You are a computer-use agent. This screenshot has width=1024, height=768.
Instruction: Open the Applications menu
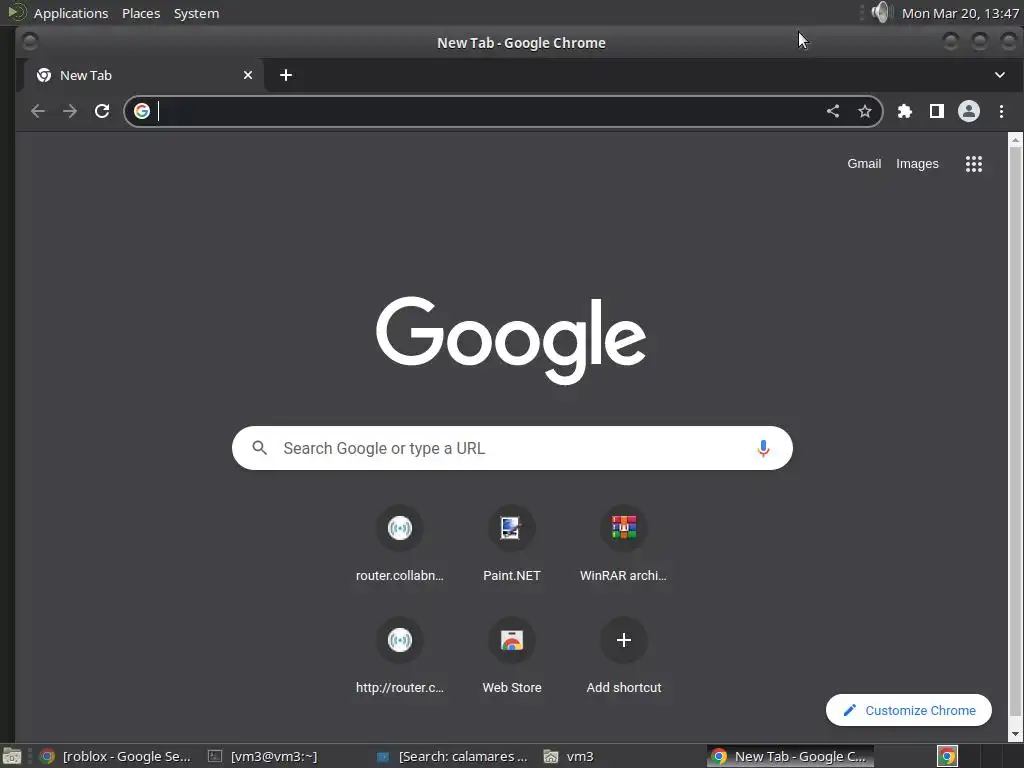click(71, 13)
